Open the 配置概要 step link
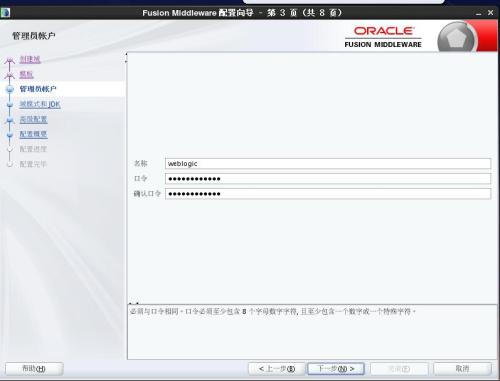Screen dimensions: 500x381 click(33, 134)
